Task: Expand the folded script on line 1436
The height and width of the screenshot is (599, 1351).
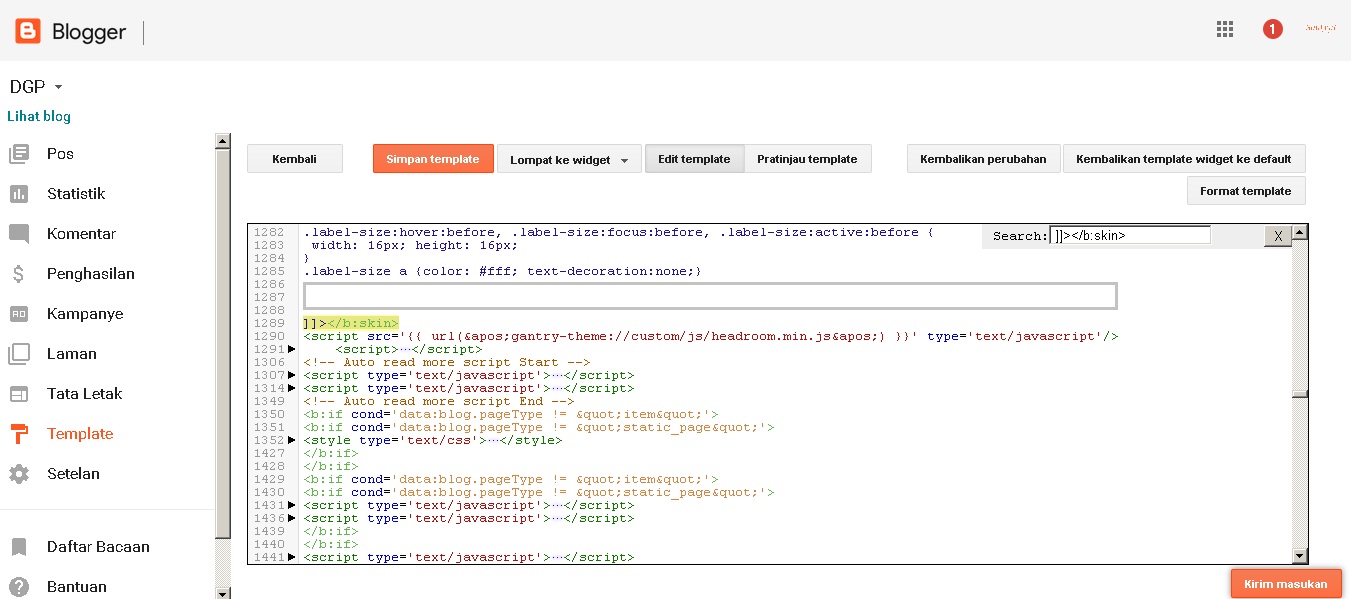Action: [x=292, y=519]
